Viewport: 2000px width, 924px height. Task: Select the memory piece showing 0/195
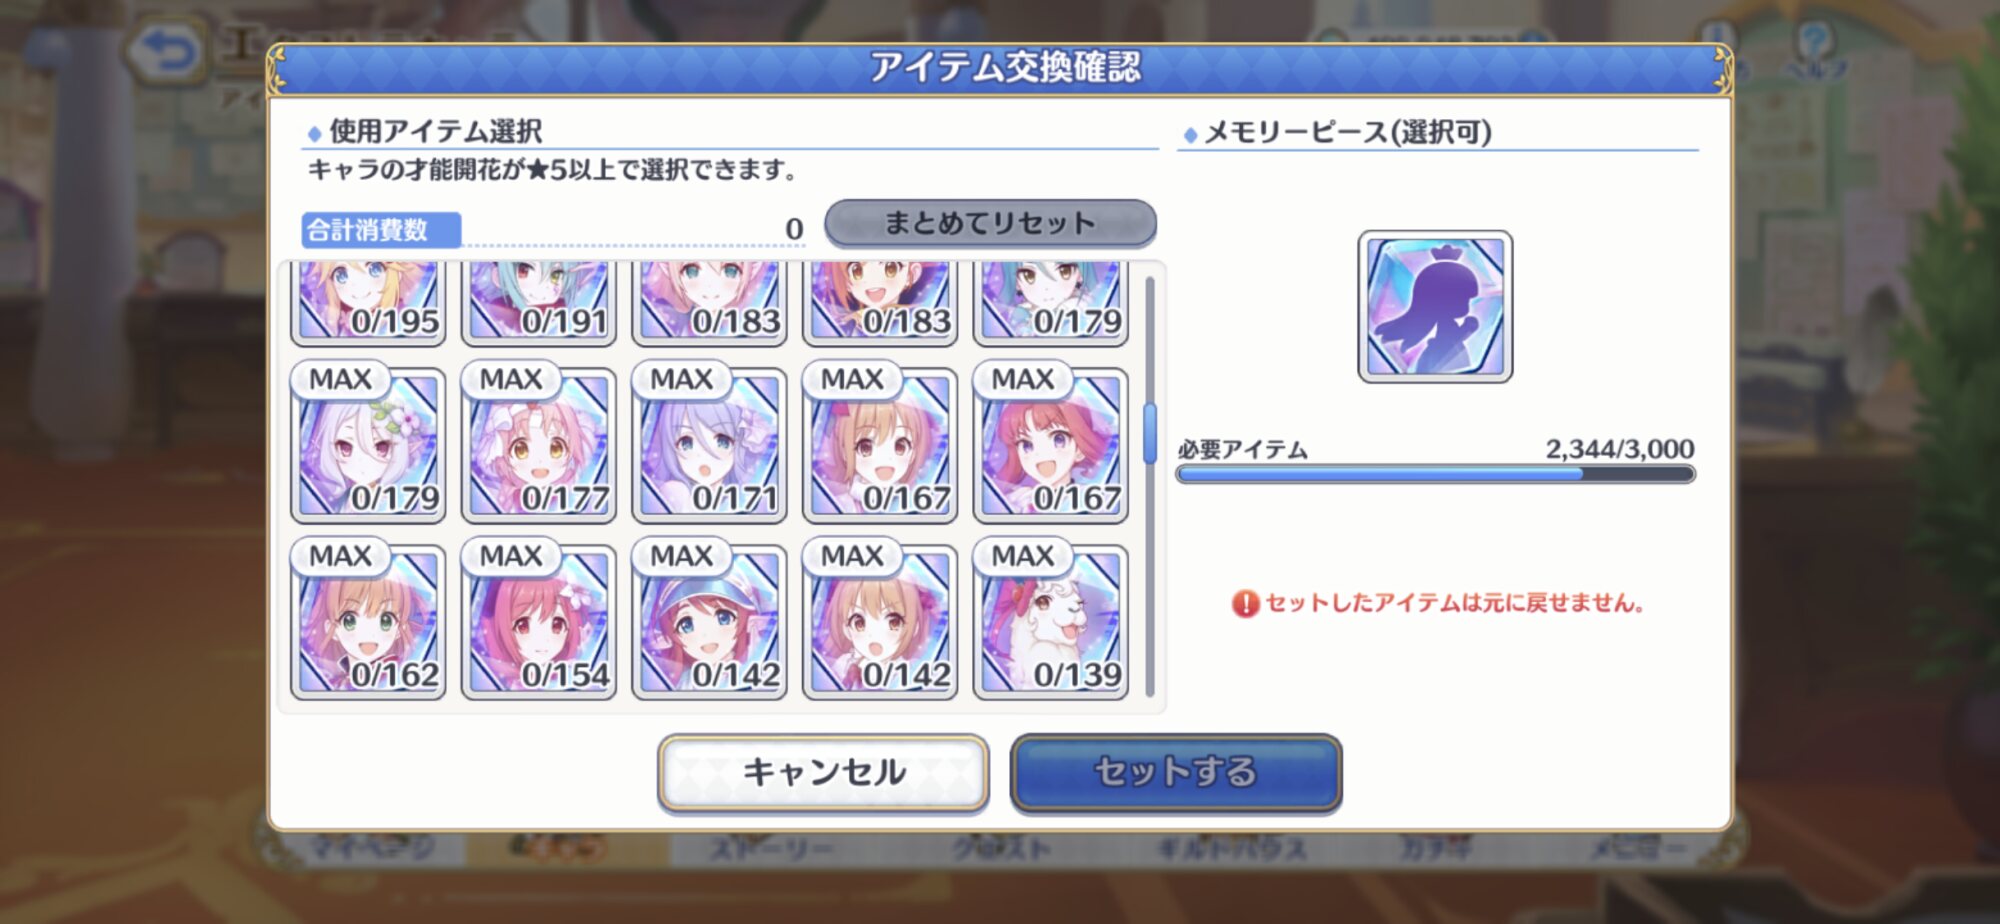[x=368, y=303]
